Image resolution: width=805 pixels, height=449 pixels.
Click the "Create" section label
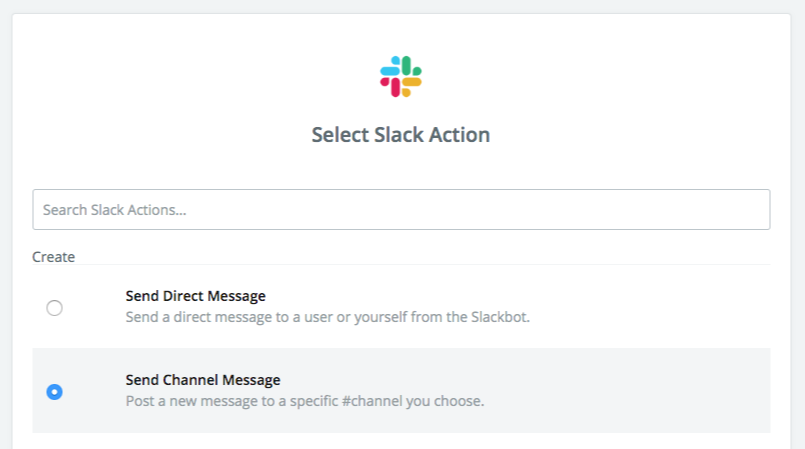tap(54, 257)
